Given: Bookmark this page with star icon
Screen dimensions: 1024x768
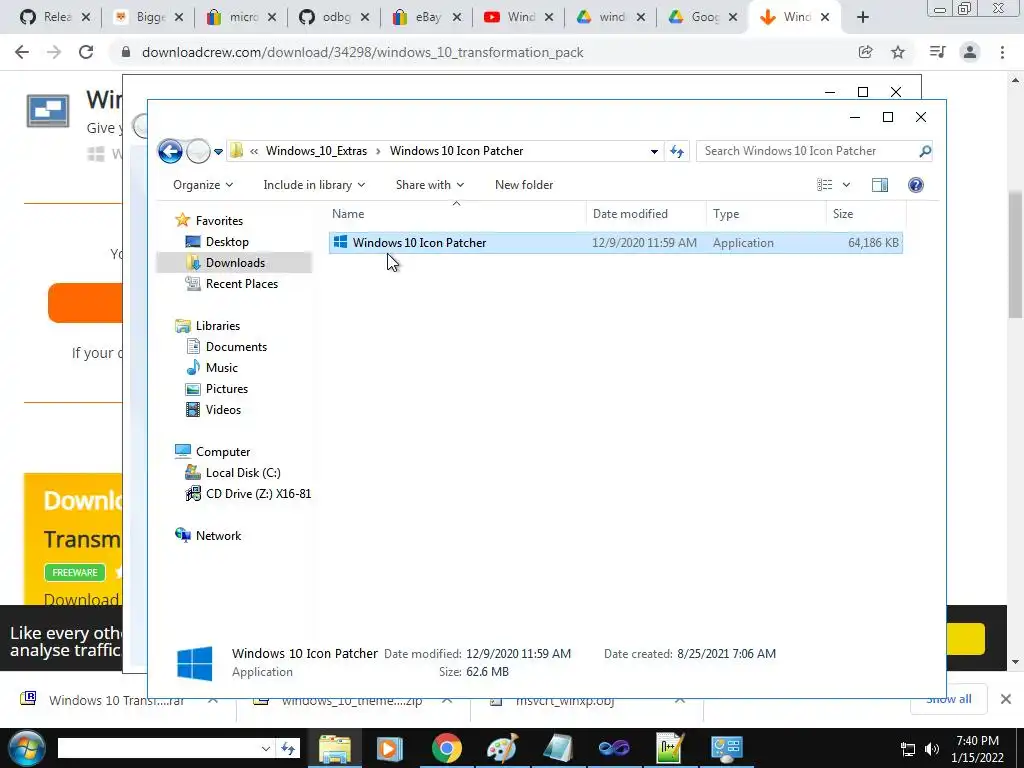Looking at the screenshot, I should (898, 52).
